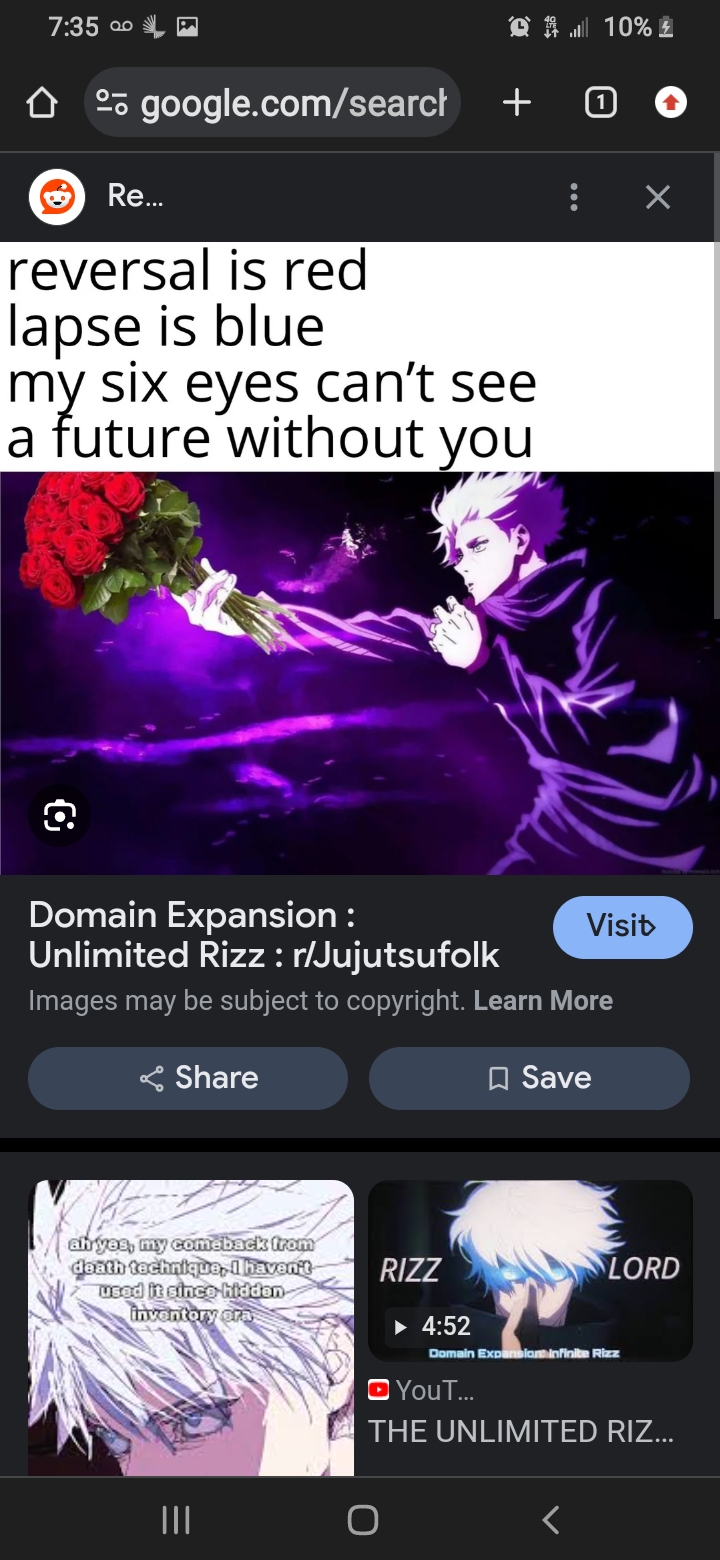Tap the red Chrome update icon
Screen dimensions: 720x1560
point(671,102)
